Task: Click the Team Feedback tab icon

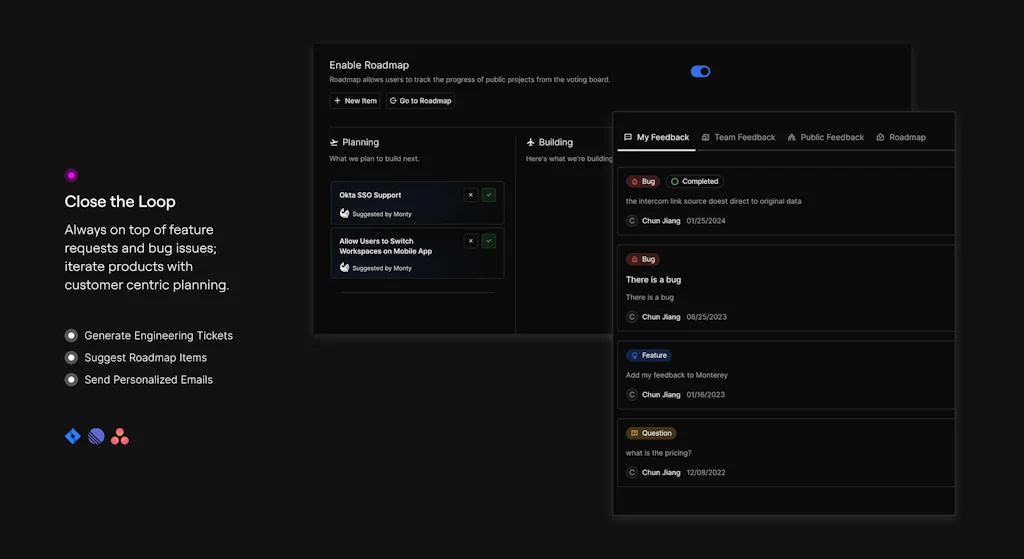Action: [705, 137]
